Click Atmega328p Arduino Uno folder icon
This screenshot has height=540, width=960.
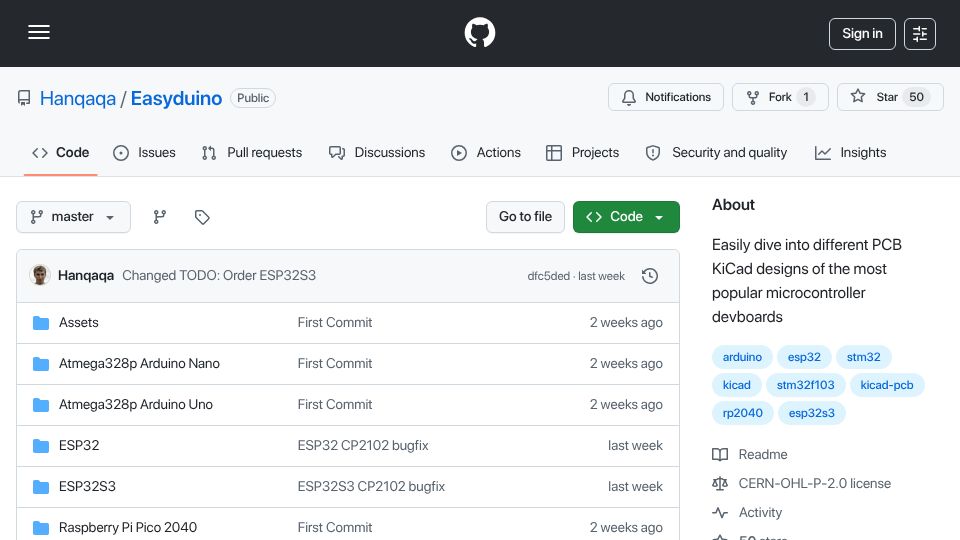[x=41, y=405]
